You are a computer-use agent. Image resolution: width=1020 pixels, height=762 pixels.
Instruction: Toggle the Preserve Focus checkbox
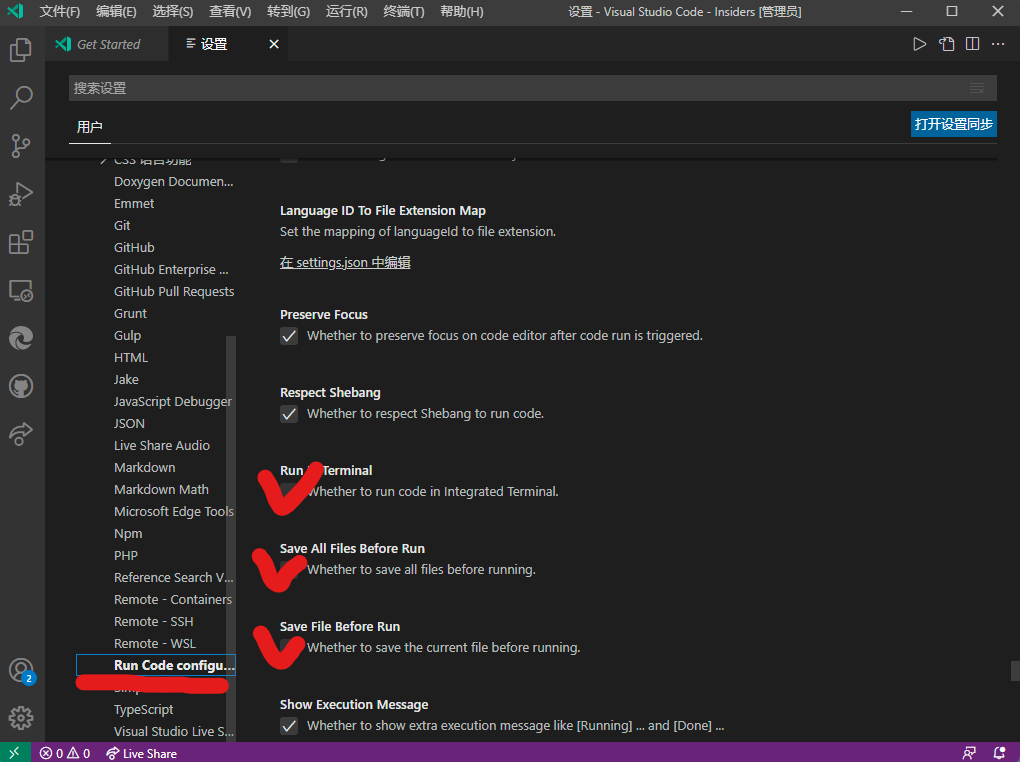point(289,336)
